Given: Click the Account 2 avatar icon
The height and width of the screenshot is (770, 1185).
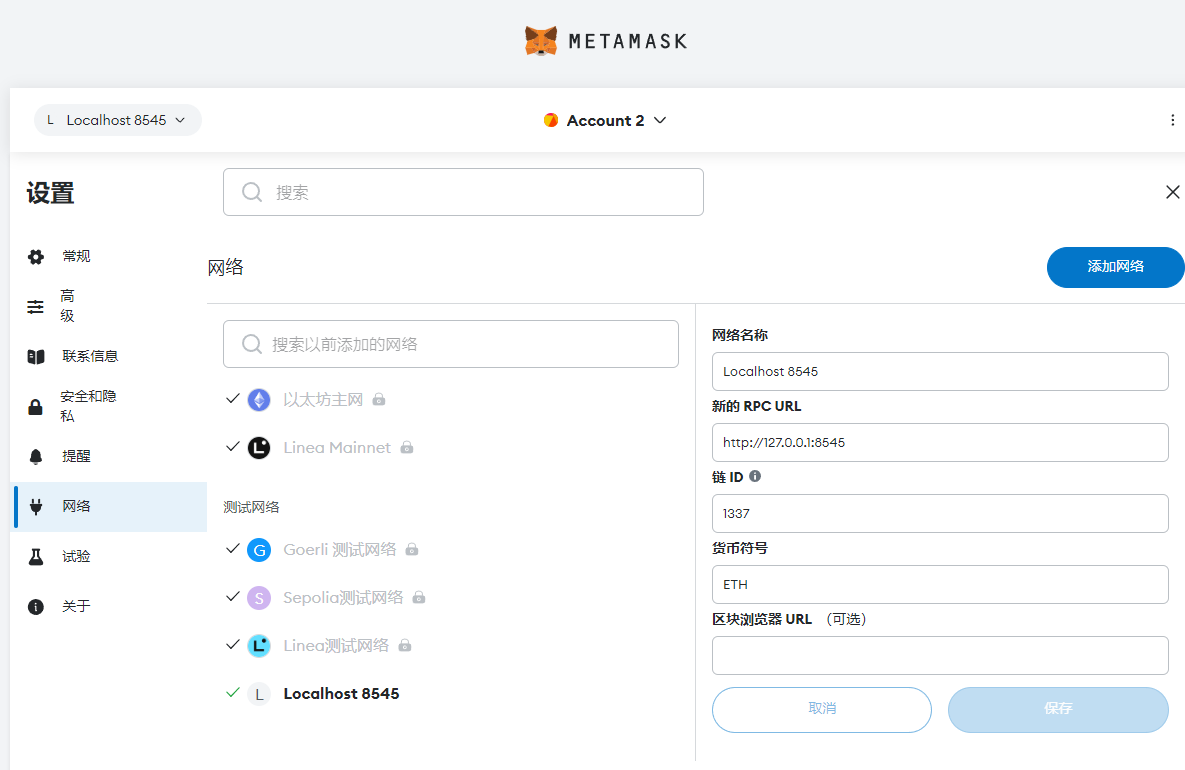Looking at the screenshot, I should [x=551, y=120].
